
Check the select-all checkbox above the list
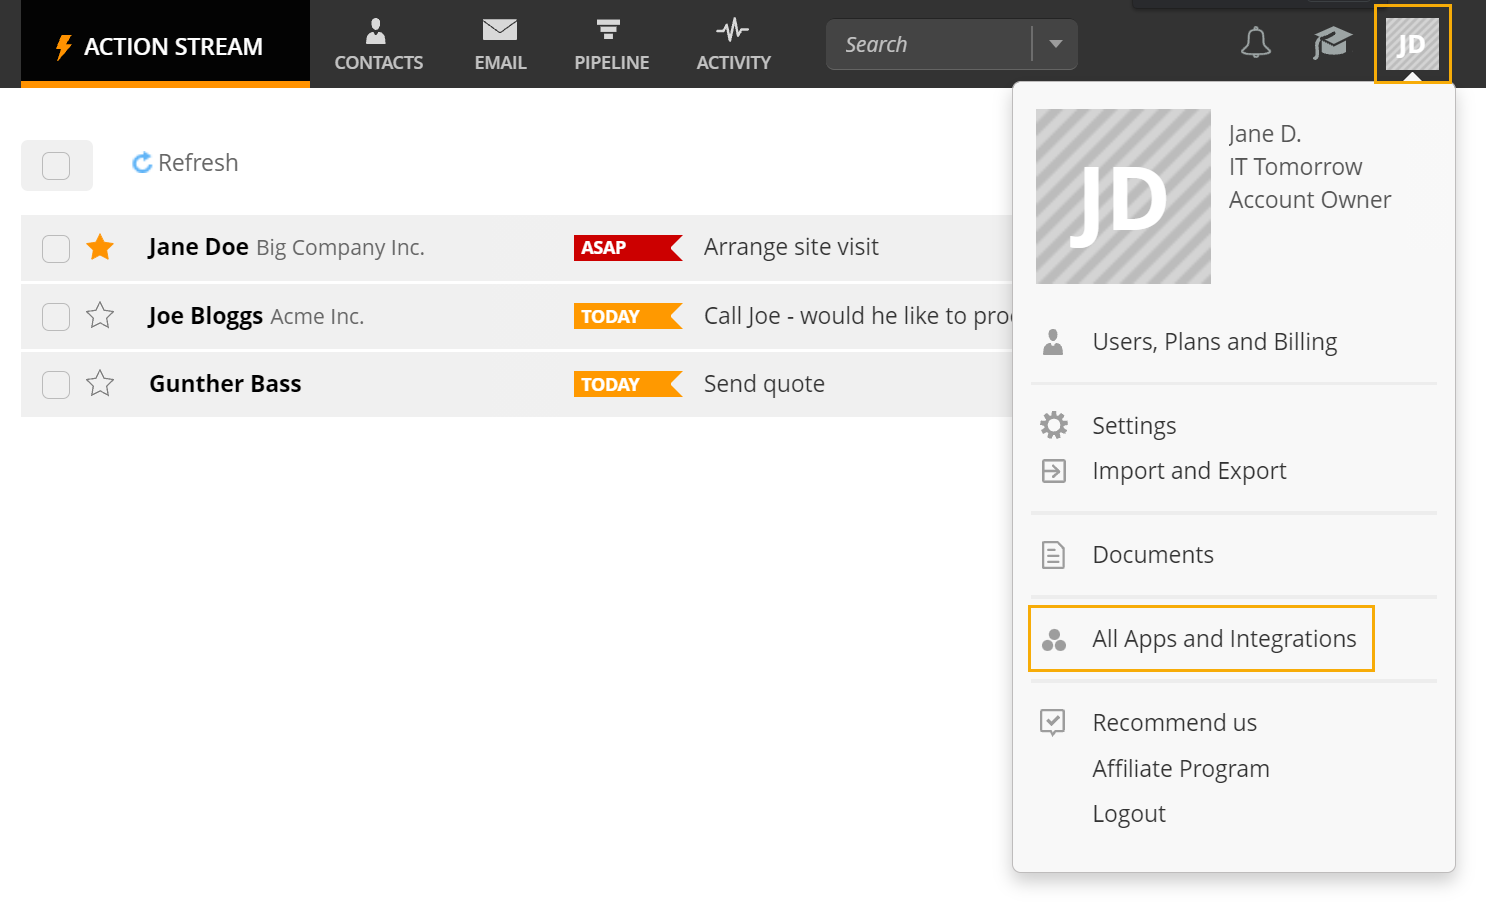pyautogui.click(x=56, y=165)
